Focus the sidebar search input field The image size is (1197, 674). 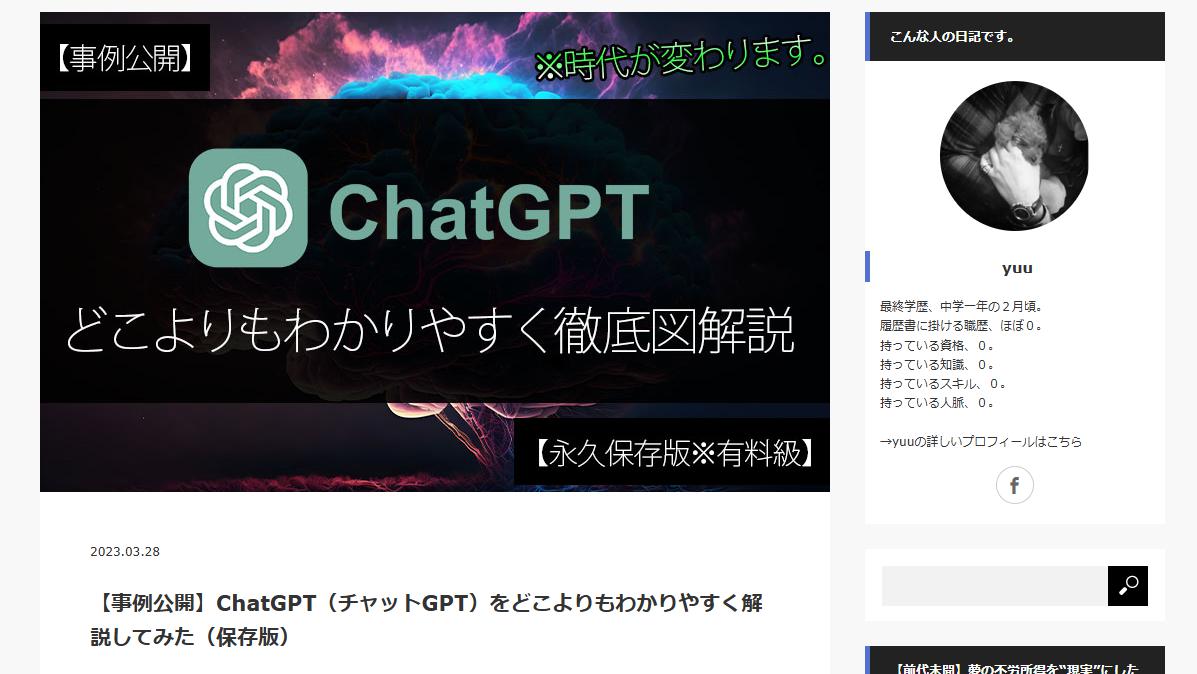click(x=994, y=586)
